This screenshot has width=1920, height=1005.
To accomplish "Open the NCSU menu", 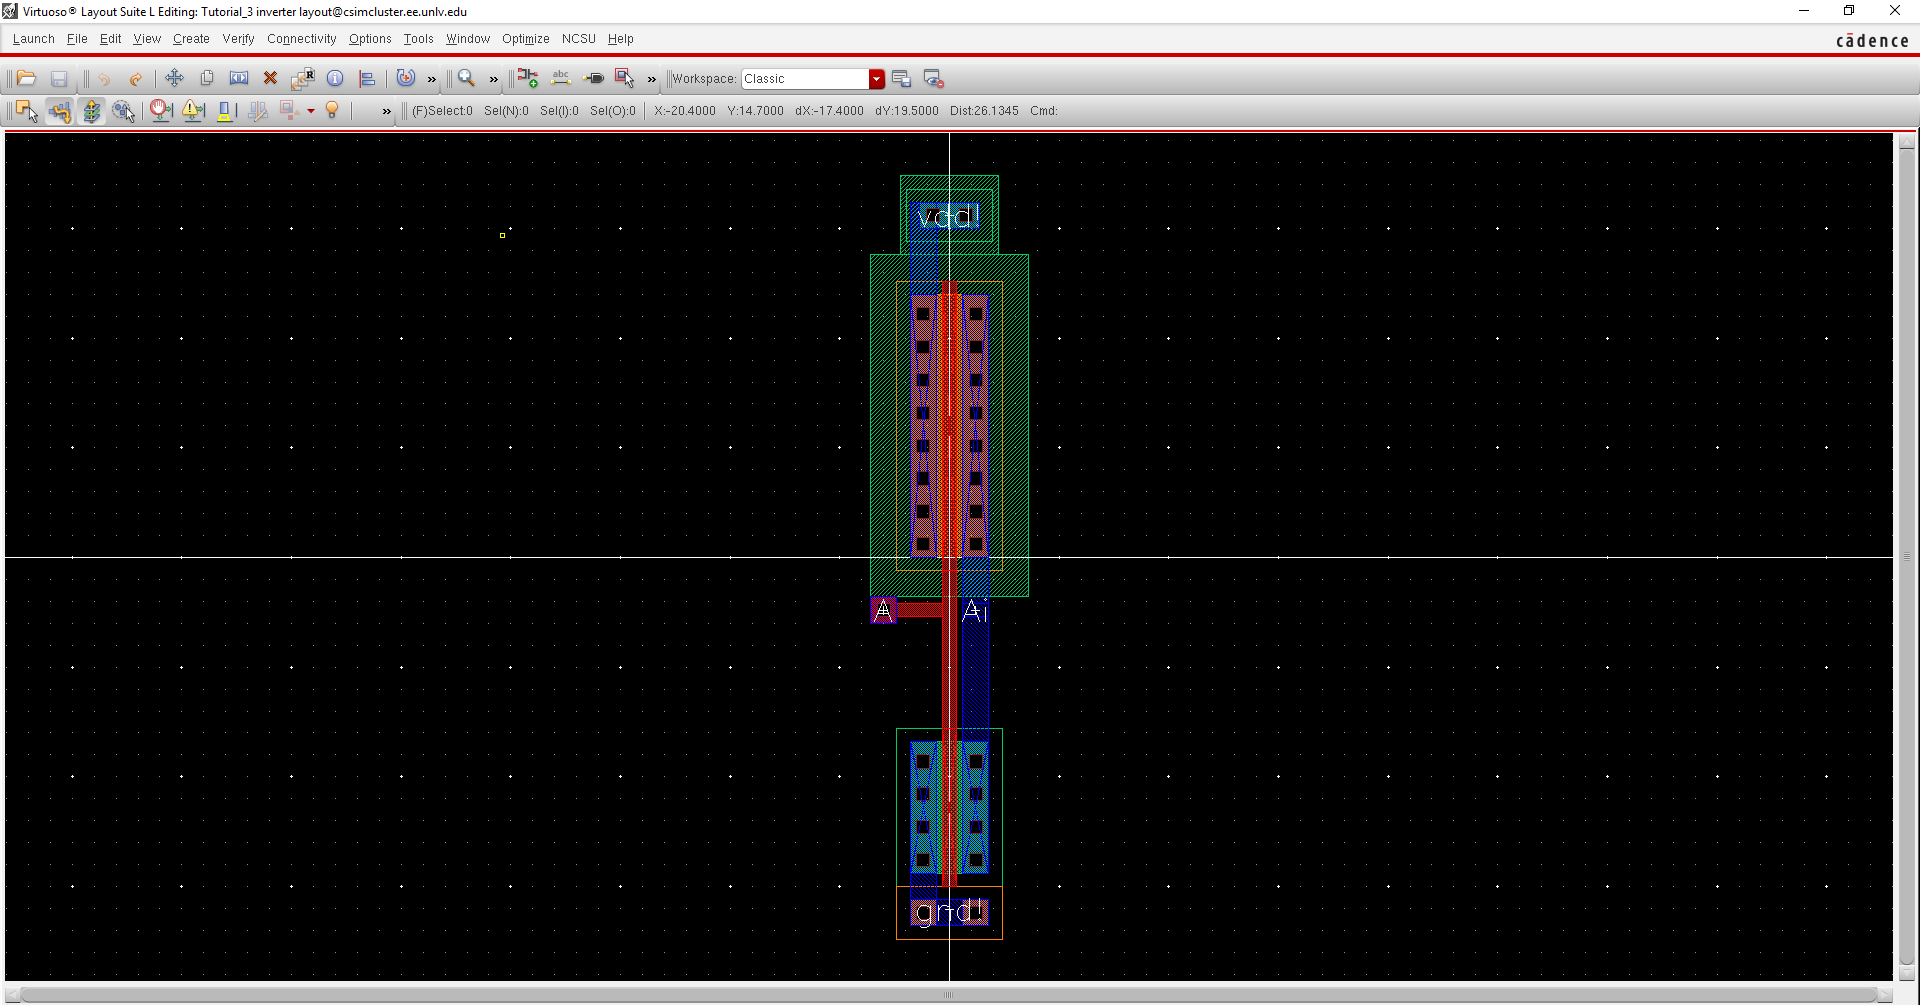I will pos(578,39).
